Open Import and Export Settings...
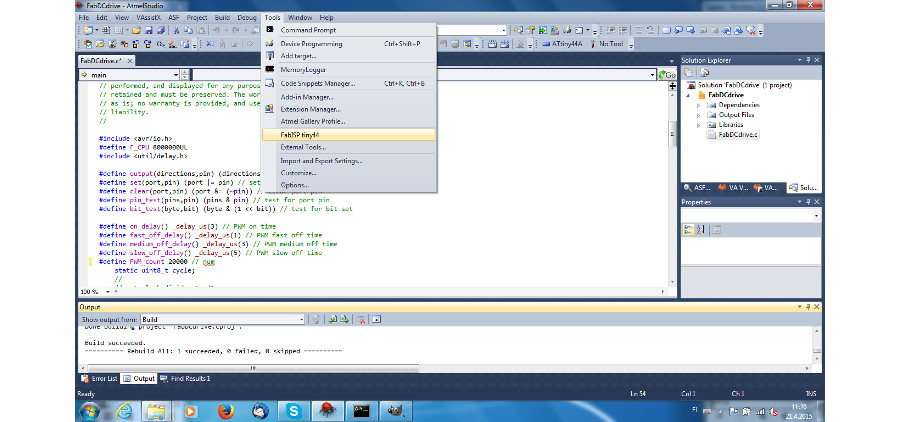900x422 pixels. click(348, 161)
